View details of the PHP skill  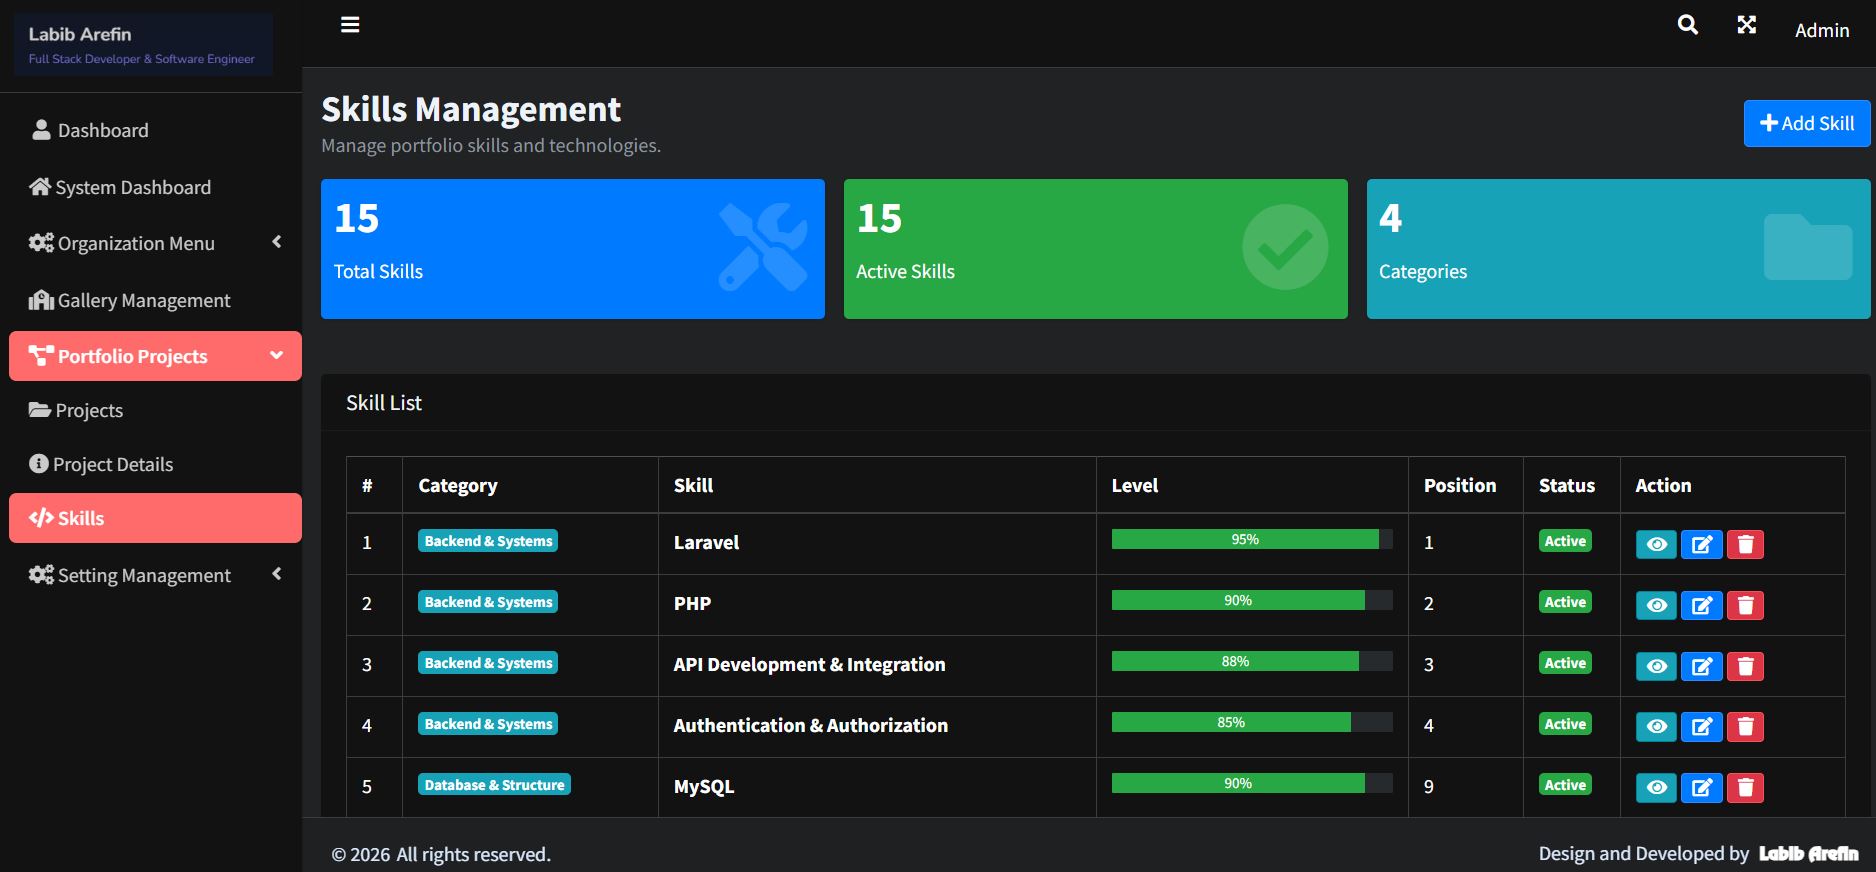click(x=1656, y=605)
